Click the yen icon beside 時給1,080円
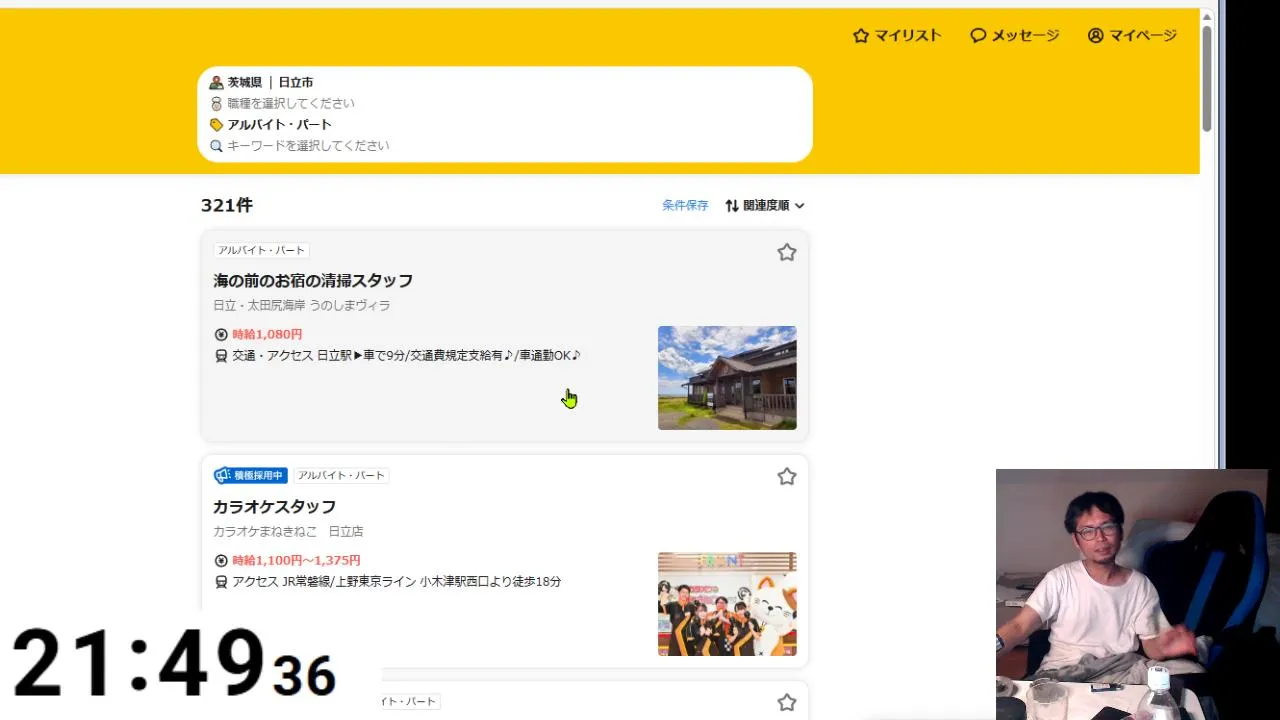This screenshot has width=1280, height=720. [221, 334]
